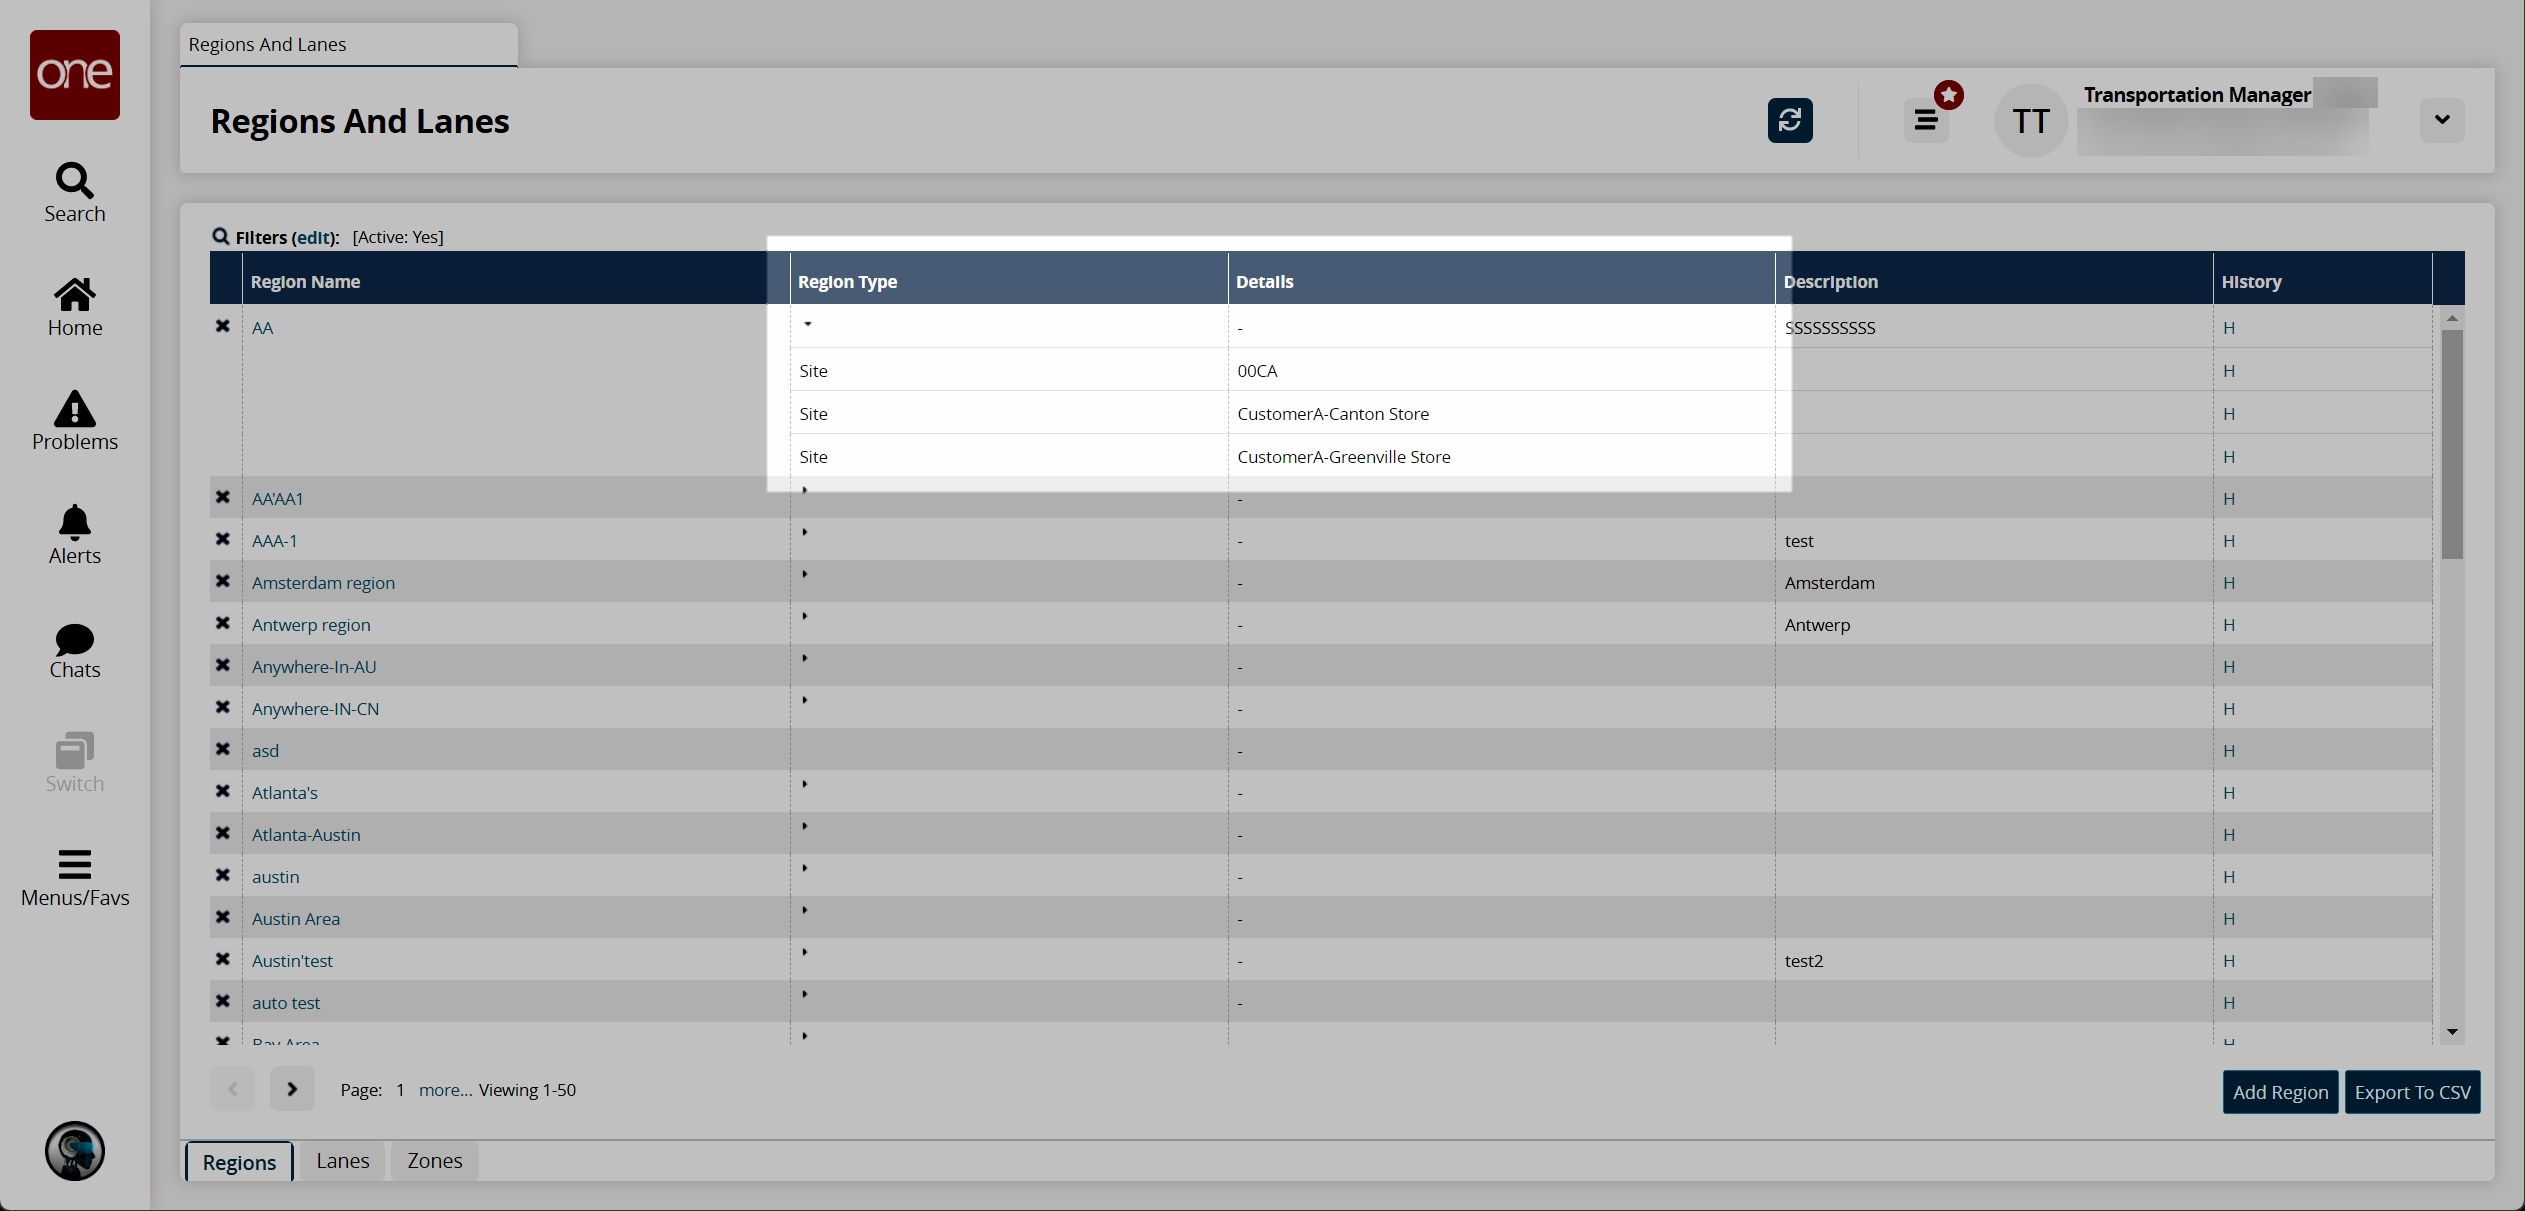Open the assistant avatar icon
The height and width of the screenshot is (1211, 2525).
(x=74, y=1150)
